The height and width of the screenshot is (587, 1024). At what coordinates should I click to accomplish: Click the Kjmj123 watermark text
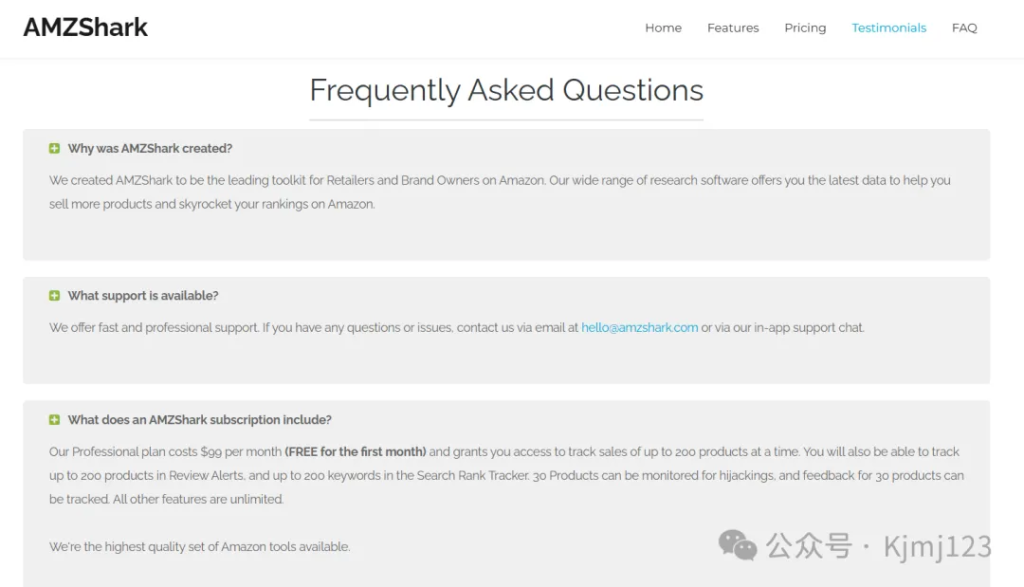(x=936, y=547)
